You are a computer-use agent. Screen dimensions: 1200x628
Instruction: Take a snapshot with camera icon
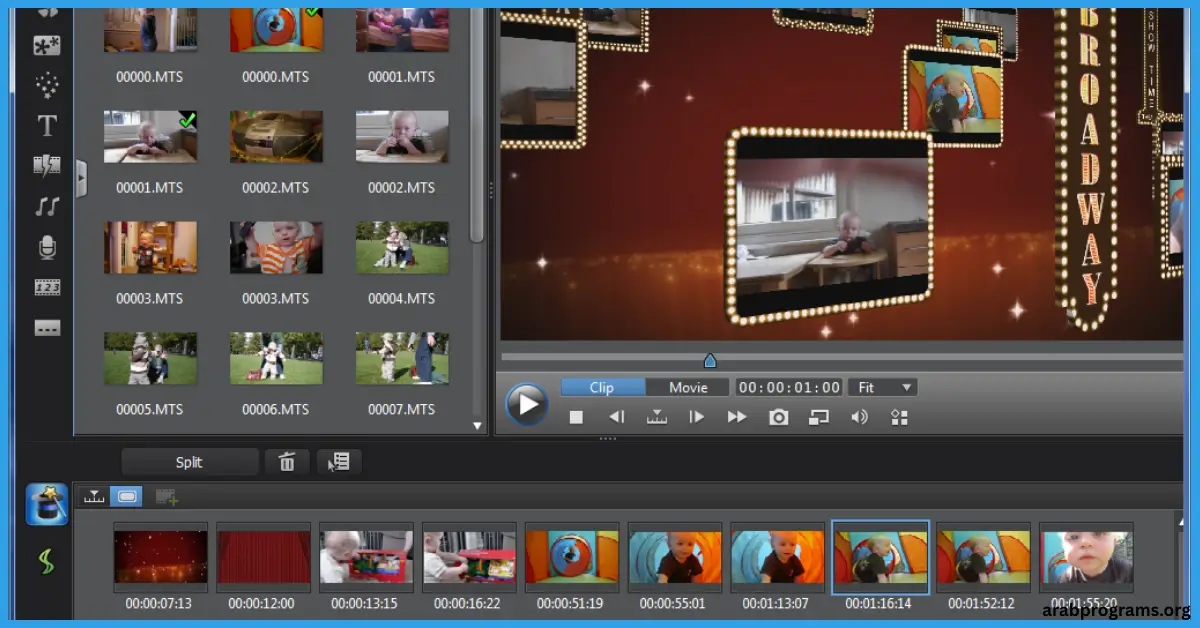click(x=779, y=417)
